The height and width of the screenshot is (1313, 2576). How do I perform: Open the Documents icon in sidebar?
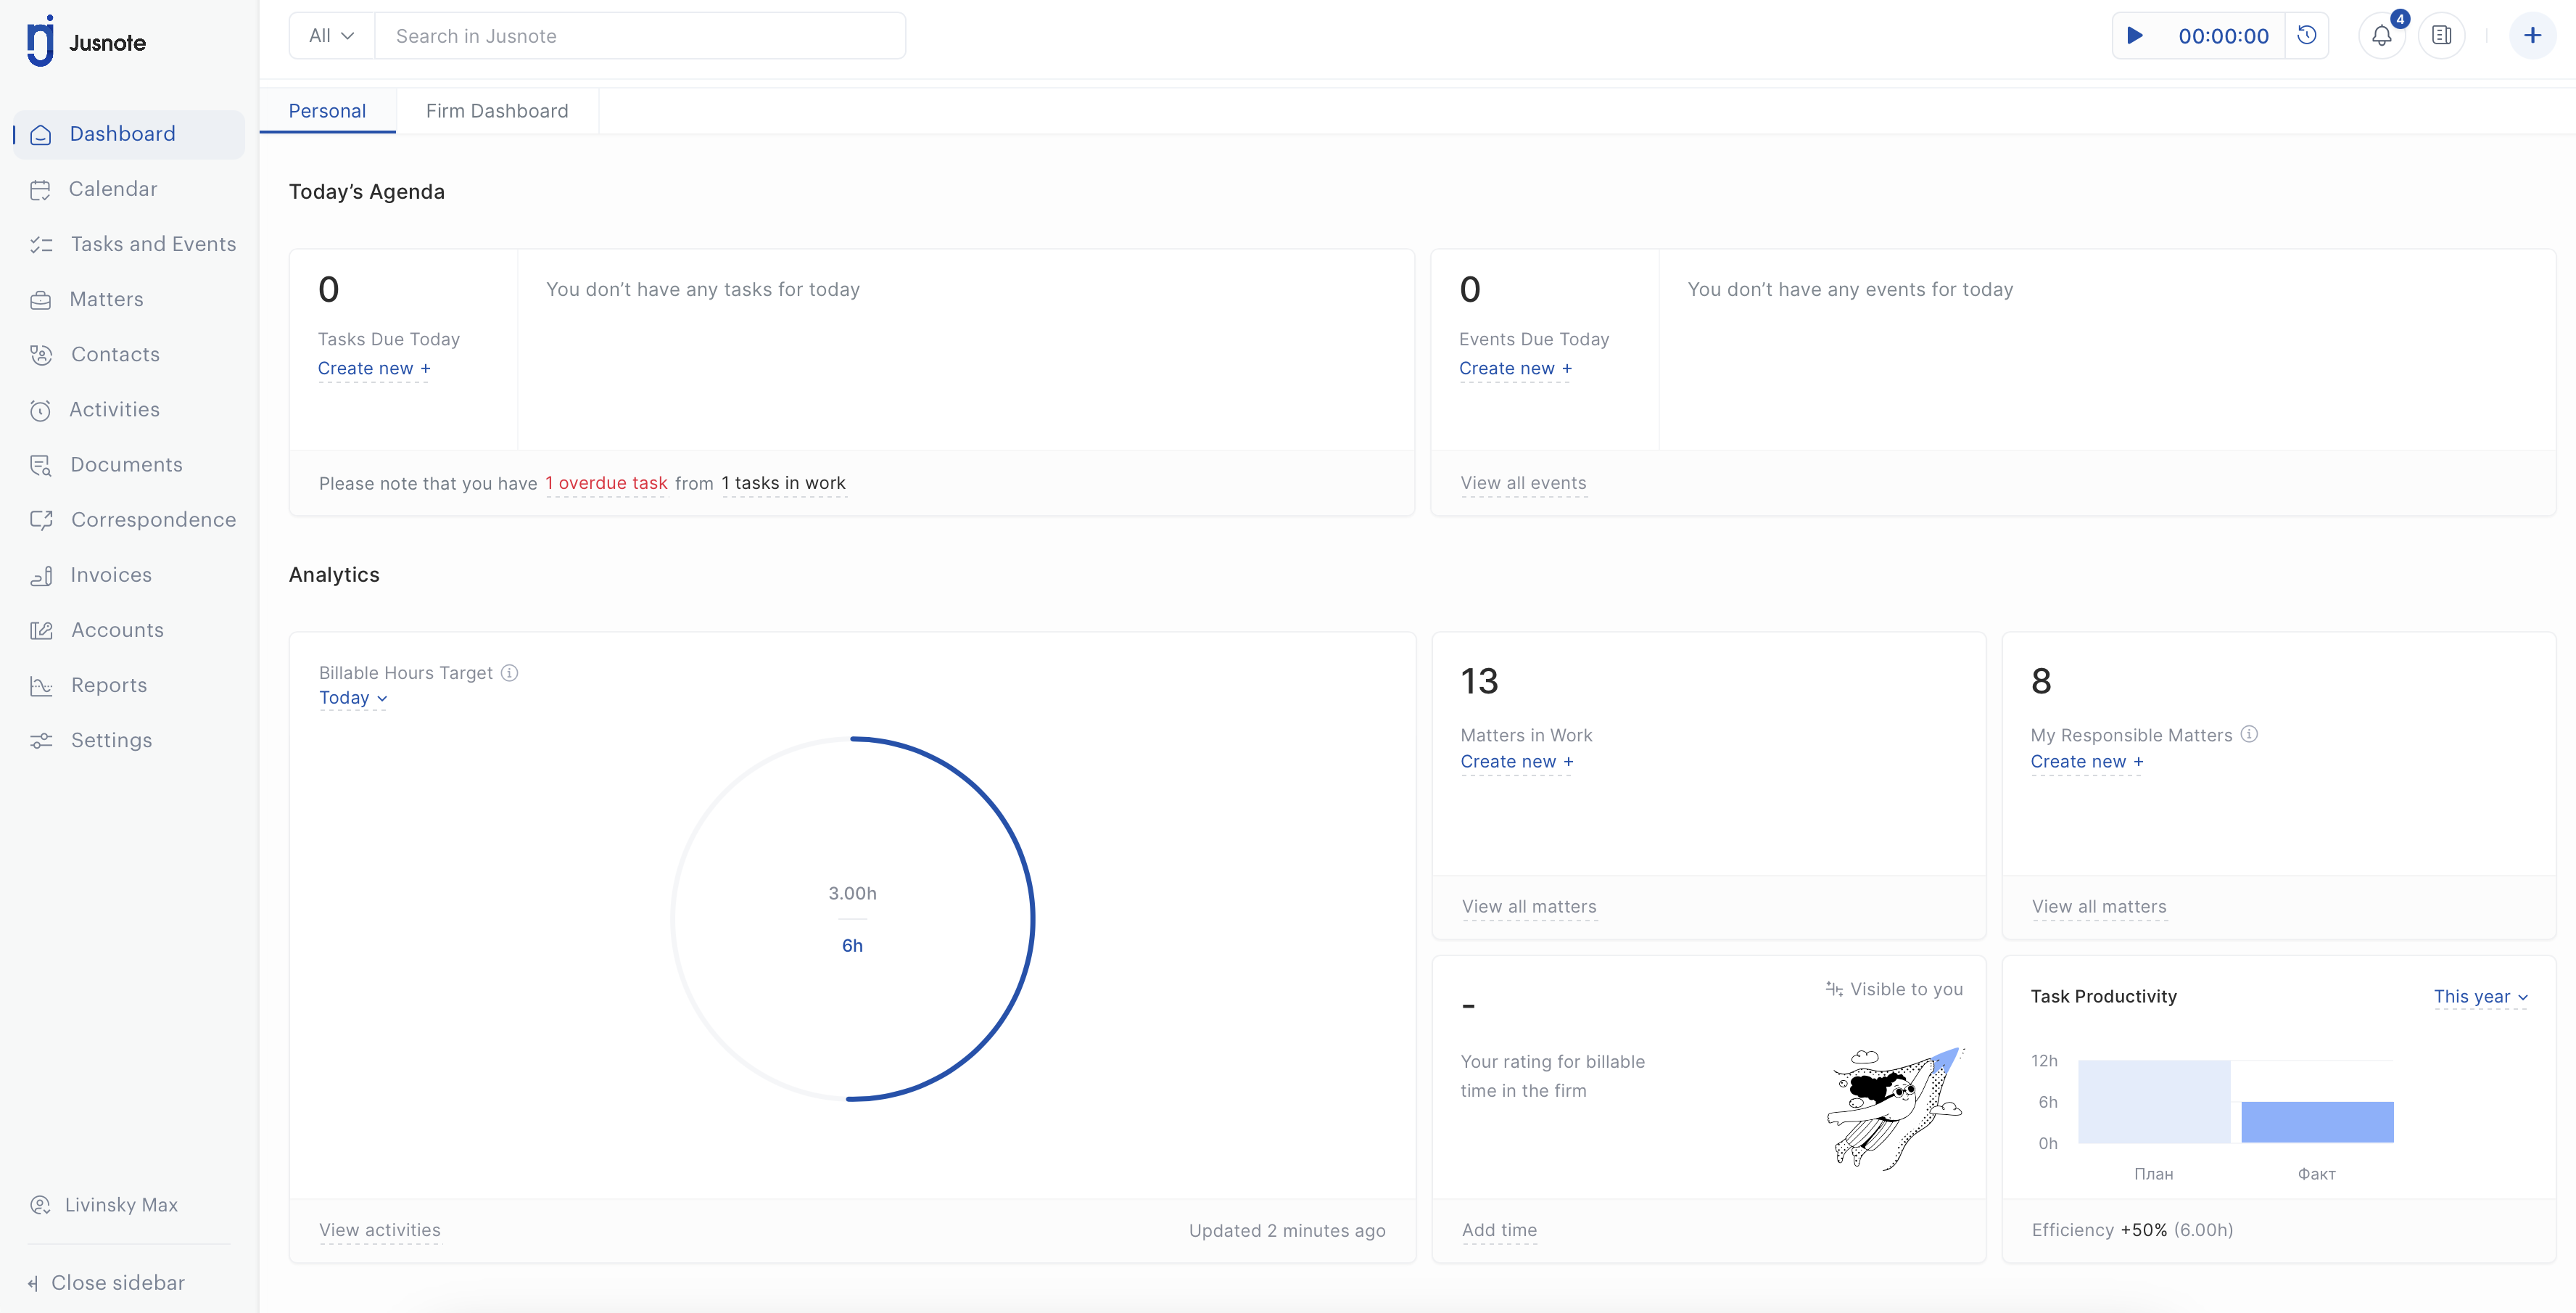point(40,465)
